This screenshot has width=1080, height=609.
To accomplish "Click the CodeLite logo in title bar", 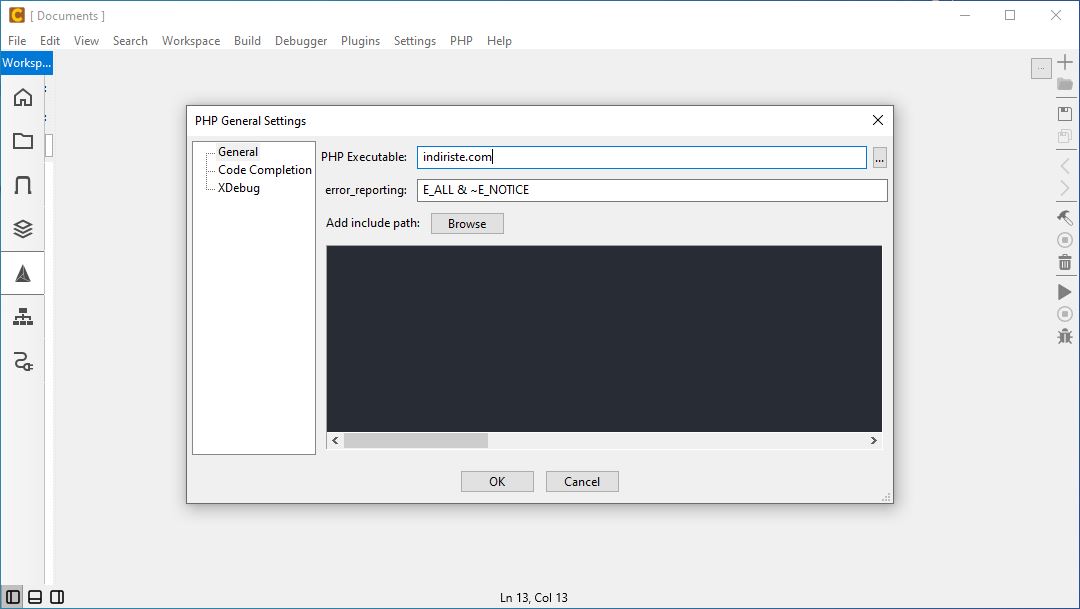I will (17, 15).
